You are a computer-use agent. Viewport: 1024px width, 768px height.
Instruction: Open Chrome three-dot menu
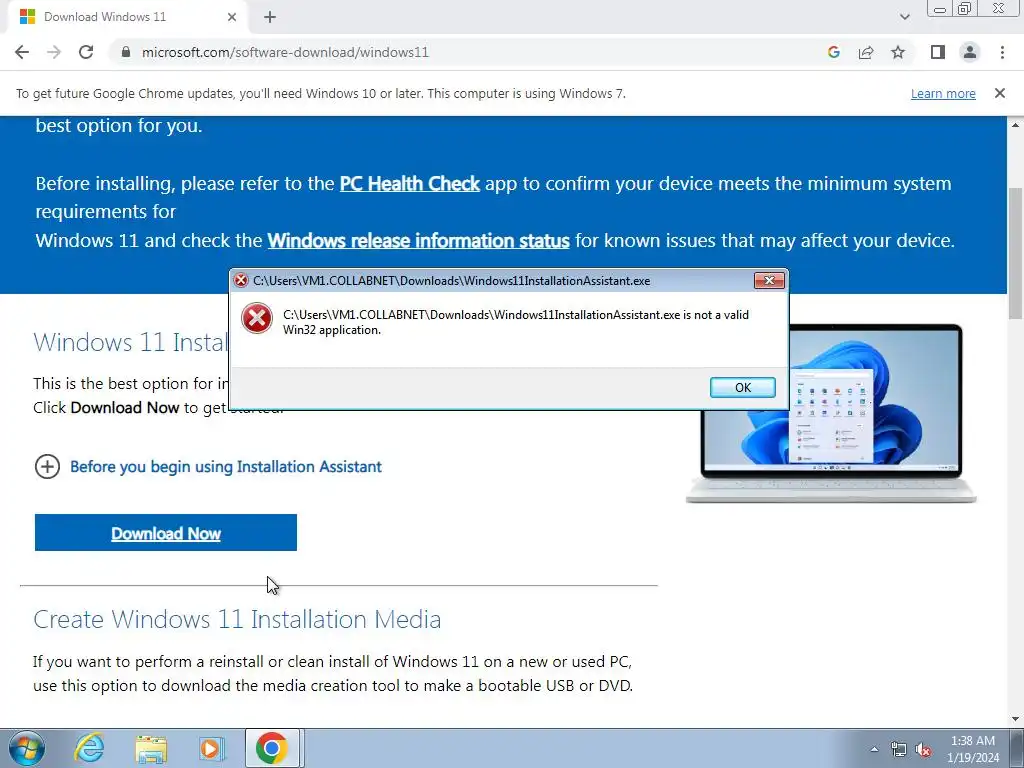tap(1002, 52)
